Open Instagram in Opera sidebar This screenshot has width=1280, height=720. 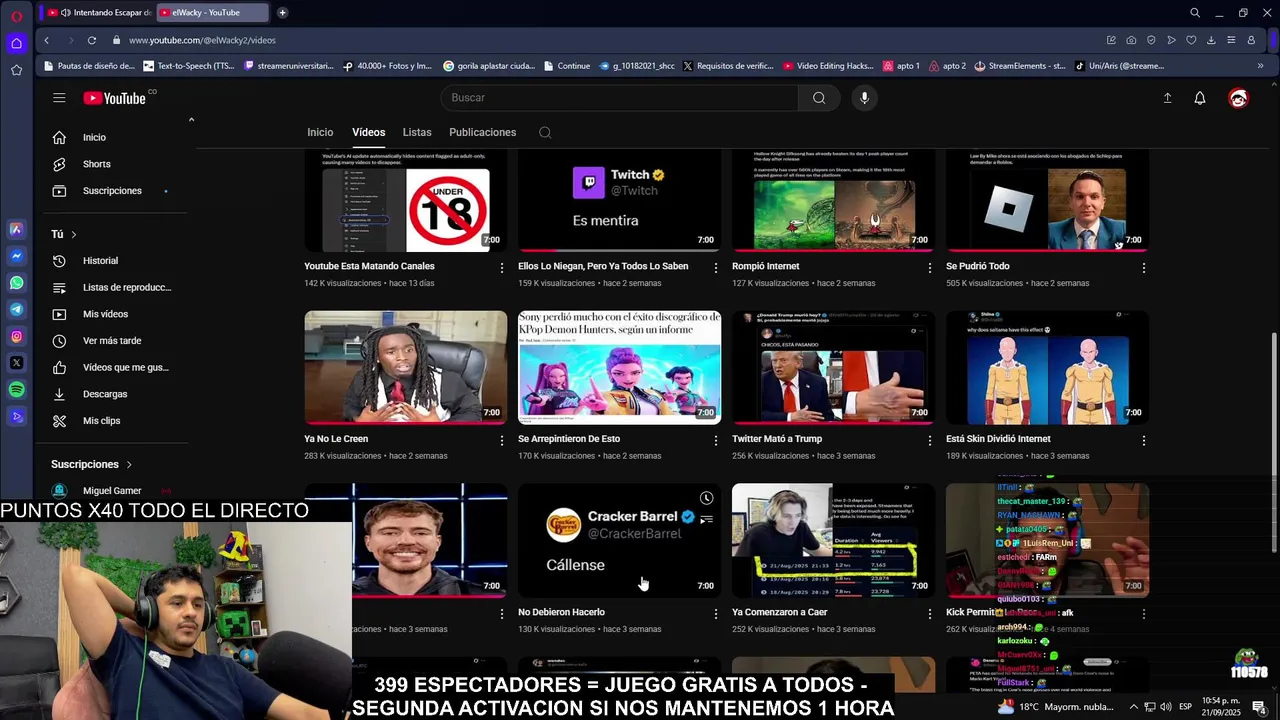[x=16, y=337]
